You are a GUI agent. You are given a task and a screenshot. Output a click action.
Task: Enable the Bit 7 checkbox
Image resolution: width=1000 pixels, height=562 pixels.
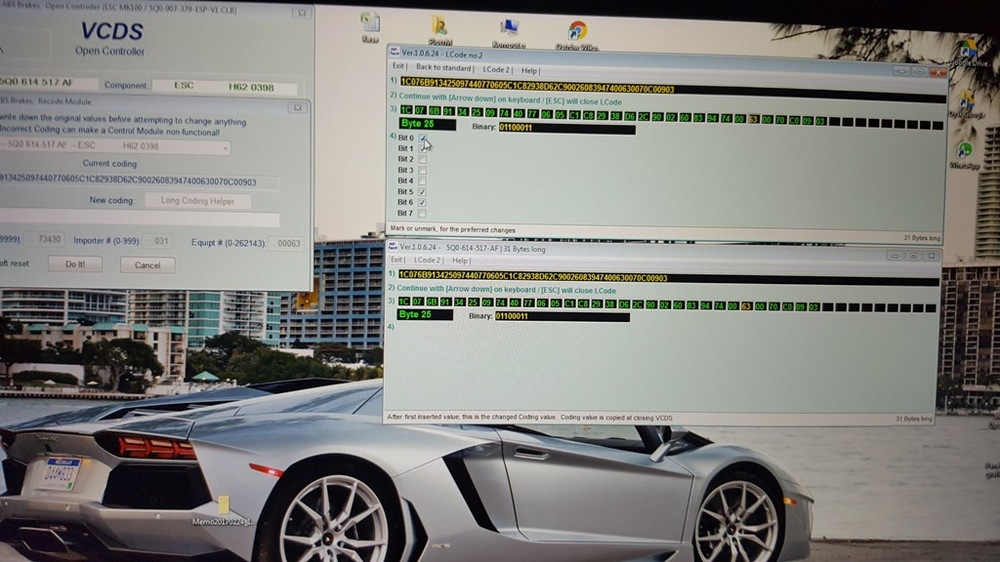423,213
